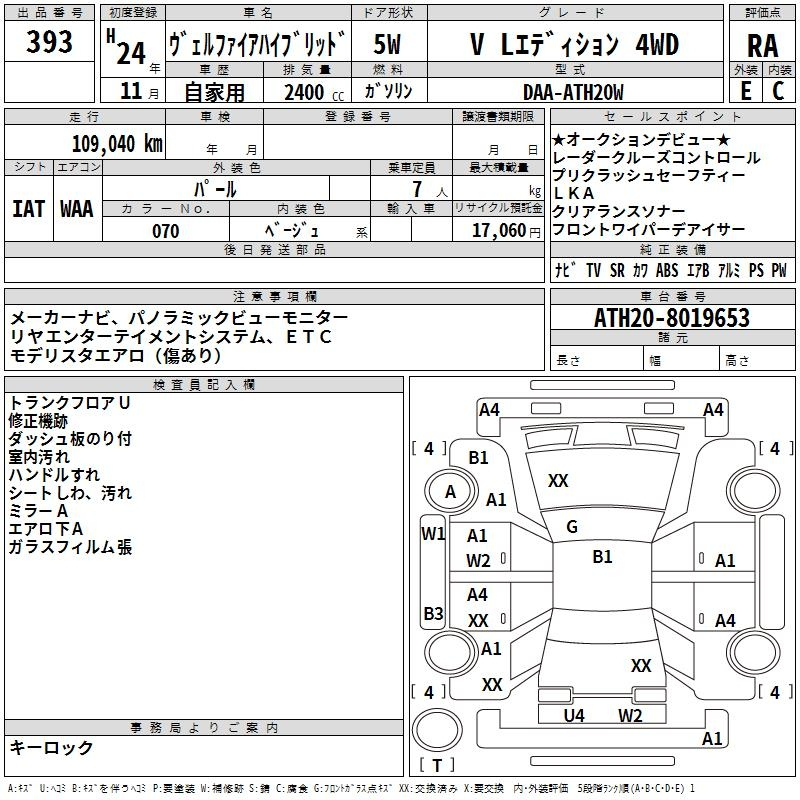Click the IAT shift type cell
Image resolution: width=800 pixels, height=800 pixels.
[x=28, y=208]
